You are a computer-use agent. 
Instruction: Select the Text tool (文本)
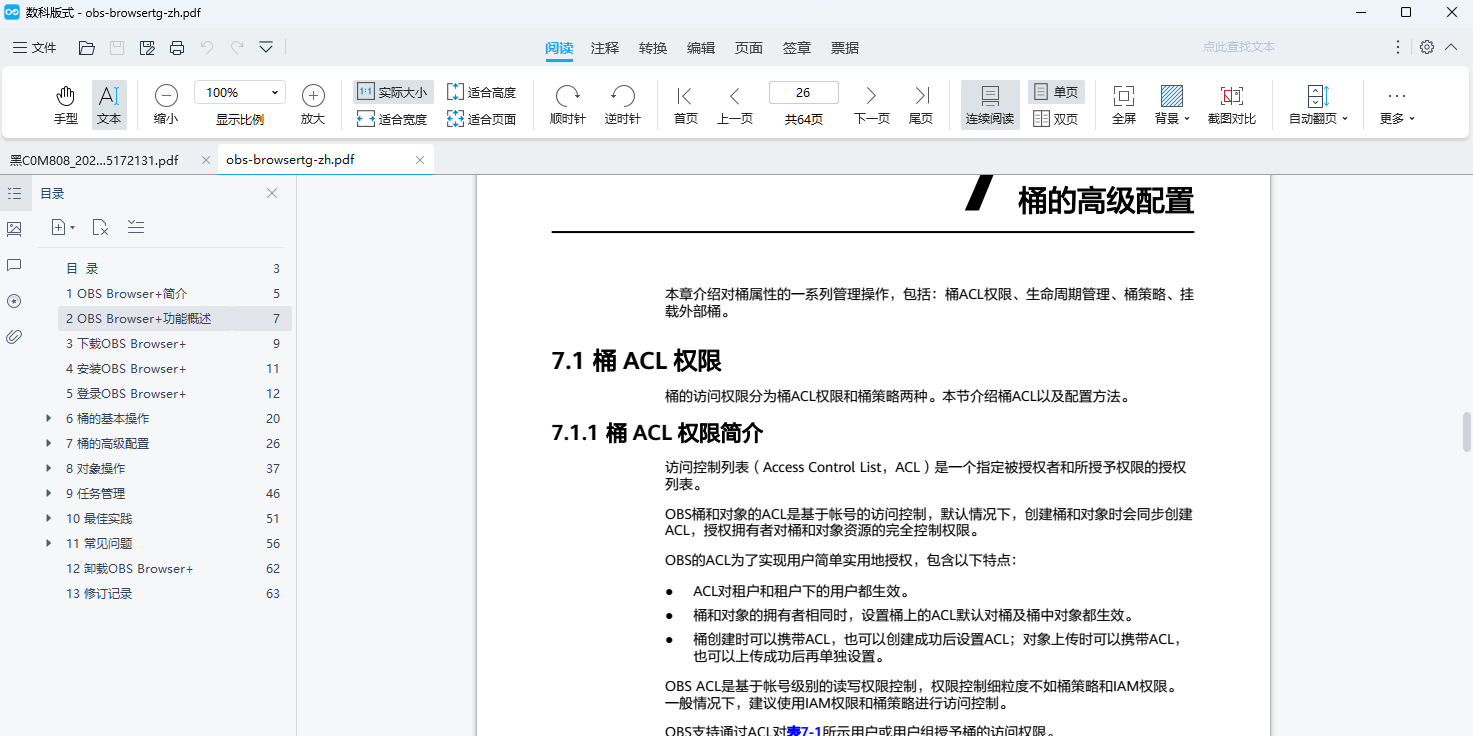pyautogui.click(x=109, y=105)
